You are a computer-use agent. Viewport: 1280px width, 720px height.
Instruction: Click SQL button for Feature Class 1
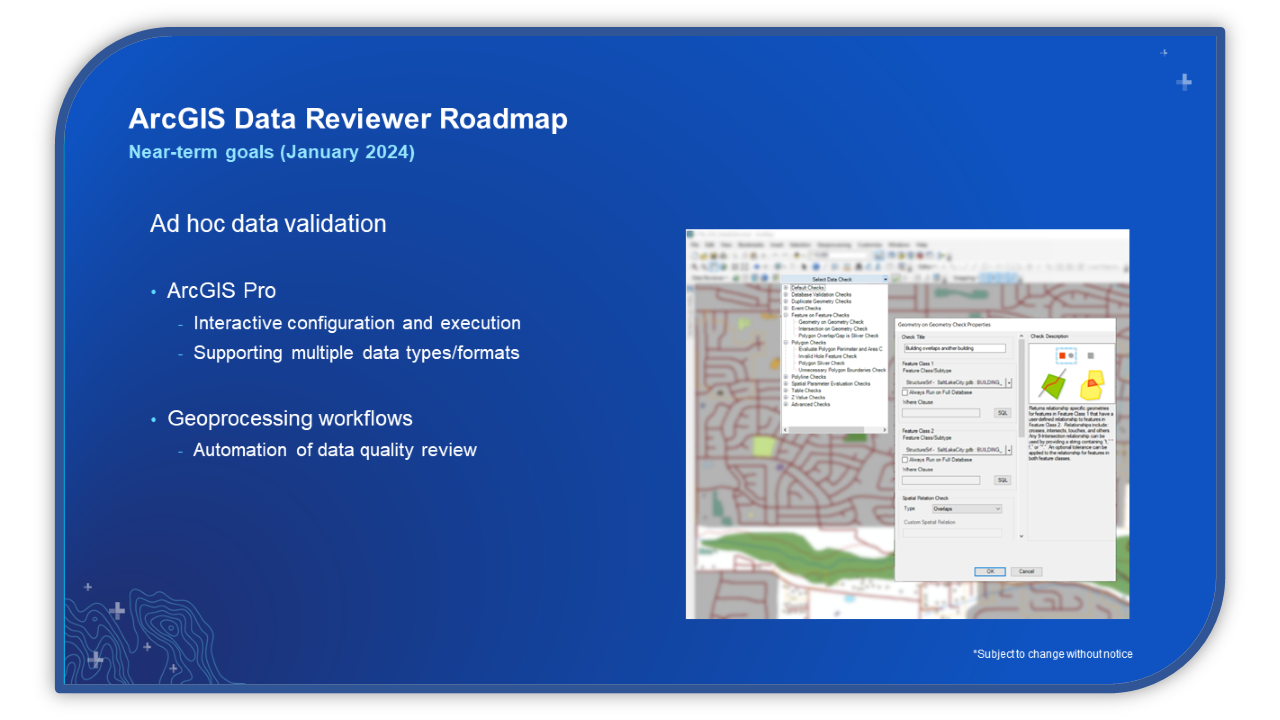[x=1002, y=413]
